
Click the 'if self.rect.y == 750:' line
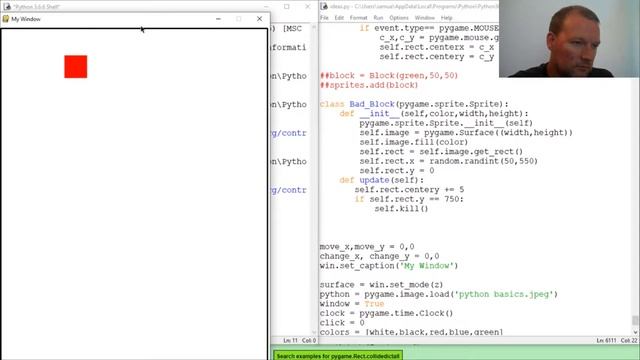pos(409,199)
